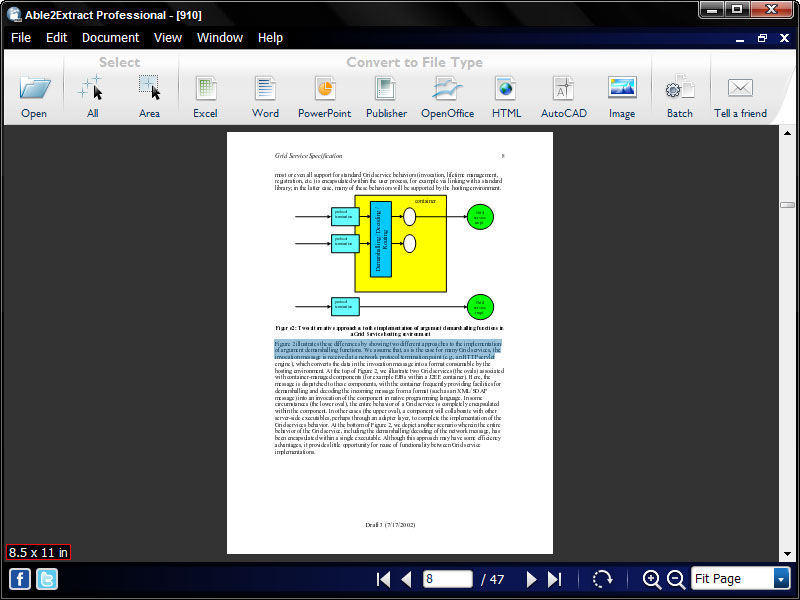Convert the document to Publisher
Screen dimensions: 800x600
[385, 90]
